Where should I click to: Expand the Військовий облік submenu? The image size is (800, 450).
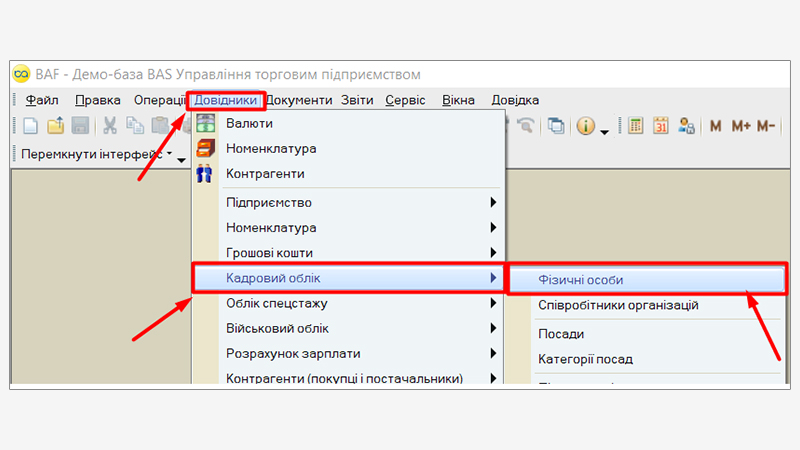[x=277, y=328]
